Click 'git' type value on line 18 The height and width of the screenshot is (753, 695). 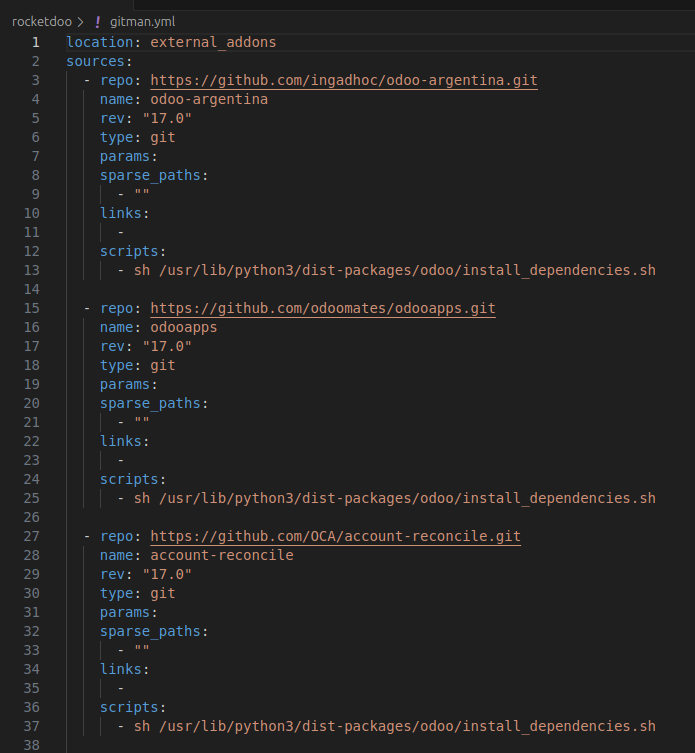tap(163, 365)
